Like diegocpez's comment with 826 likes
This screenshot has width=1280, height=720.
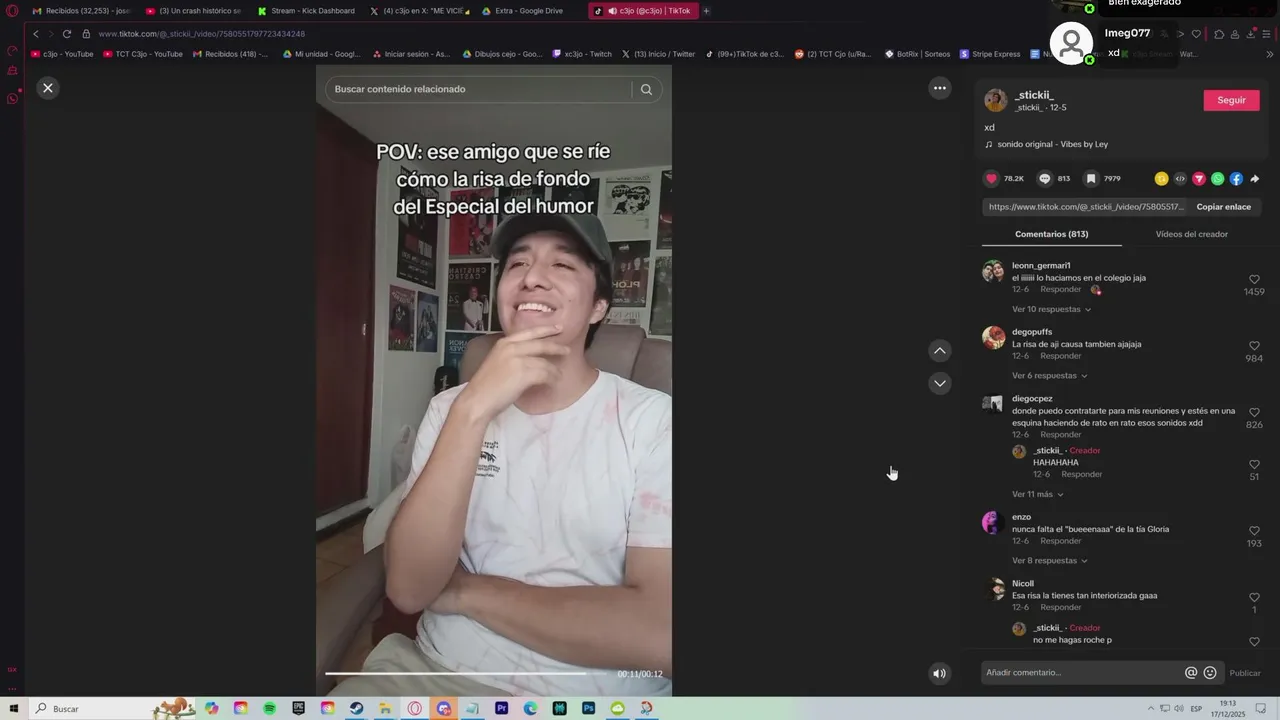(1254, 412)
